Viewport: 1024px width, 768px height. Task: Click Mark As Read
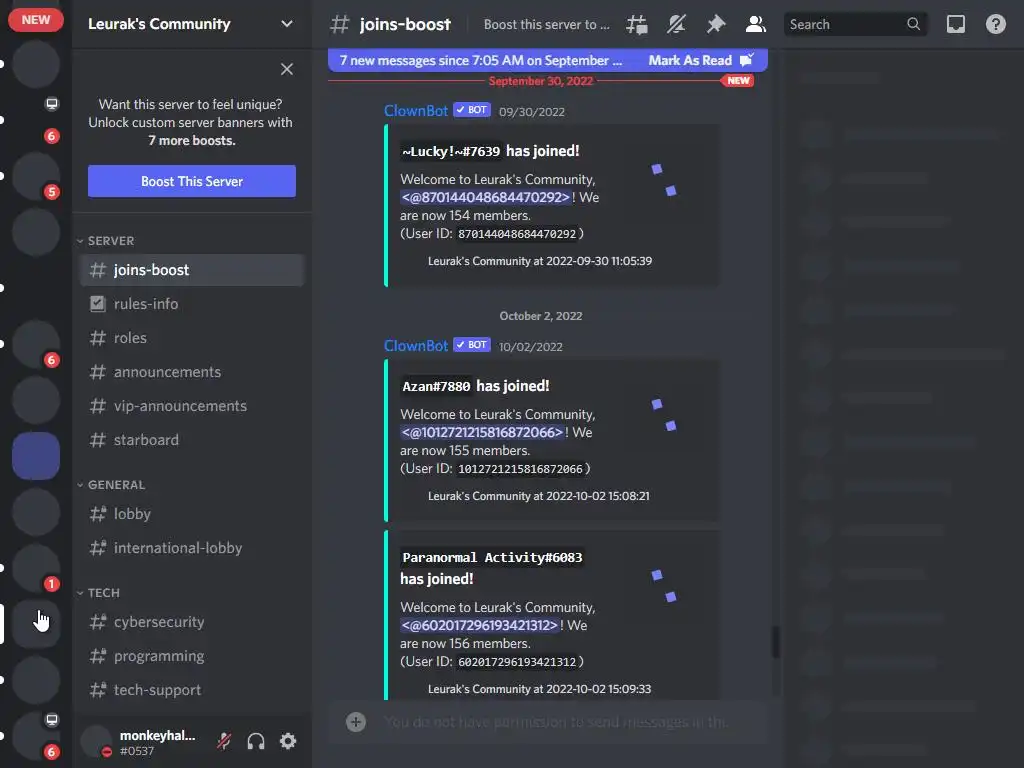click(700, 61)
